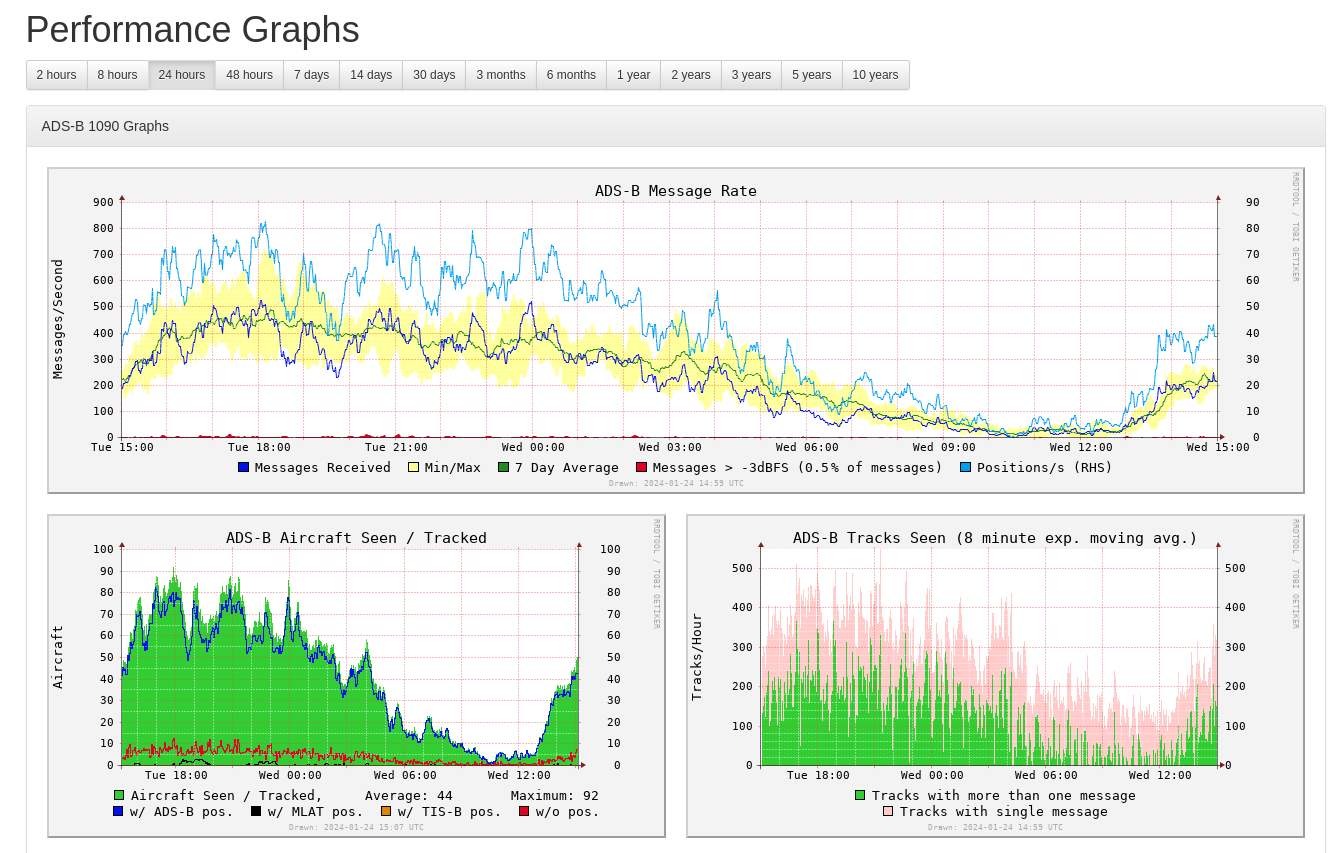Viewport: 1328px width, 853px height.
Task: Click the ADS-B Message Rate graph
Action: click(675, 330)
